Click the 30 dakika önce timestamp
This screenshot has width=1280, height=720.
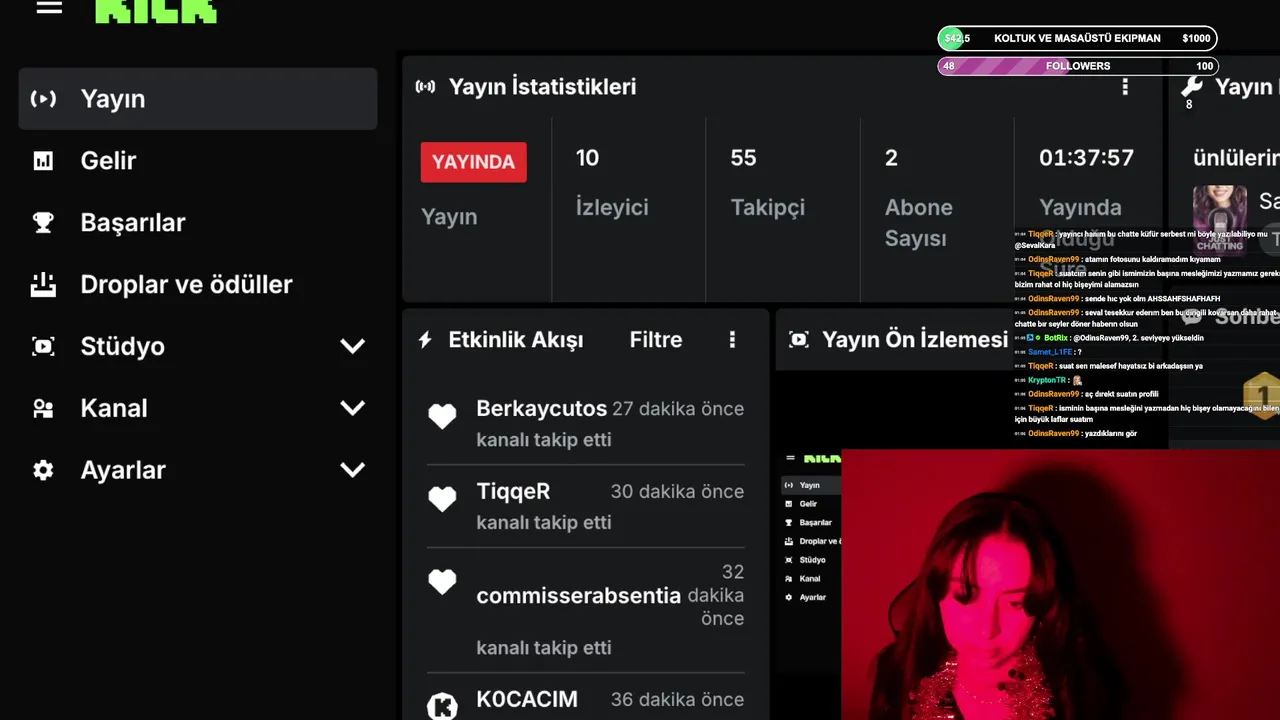(x=677, y=492)
